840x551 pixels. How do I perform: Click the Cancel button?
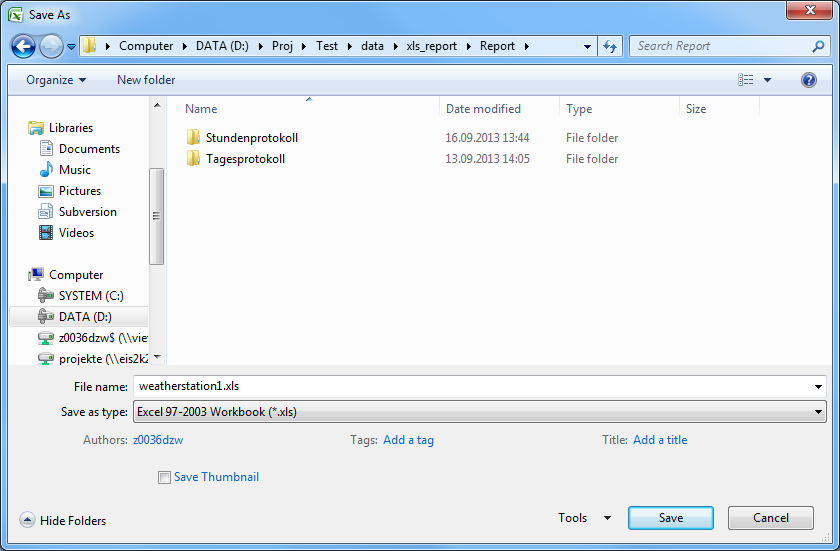(770, 518)
